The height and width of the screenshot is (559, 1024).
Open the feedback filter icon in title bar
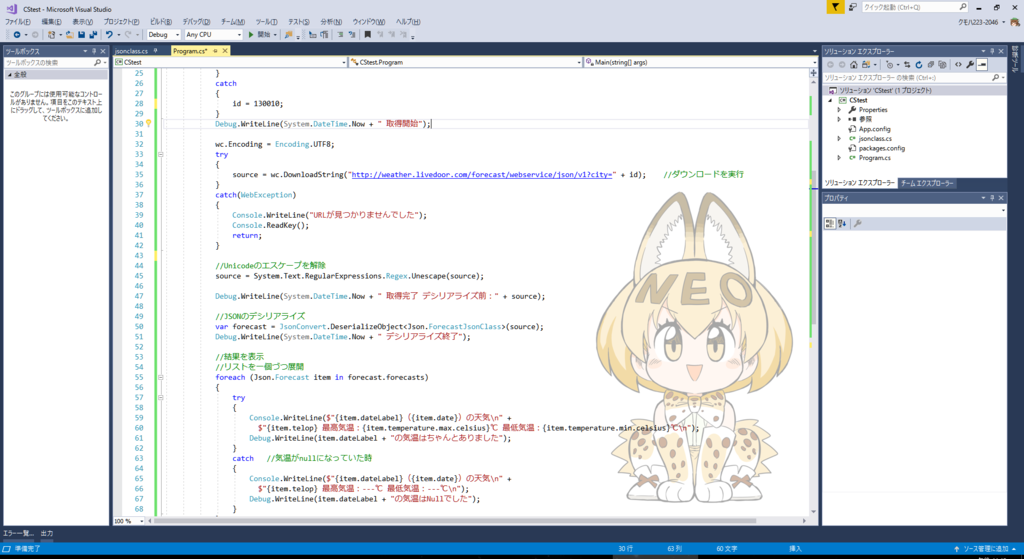click(x=835, y=7)
